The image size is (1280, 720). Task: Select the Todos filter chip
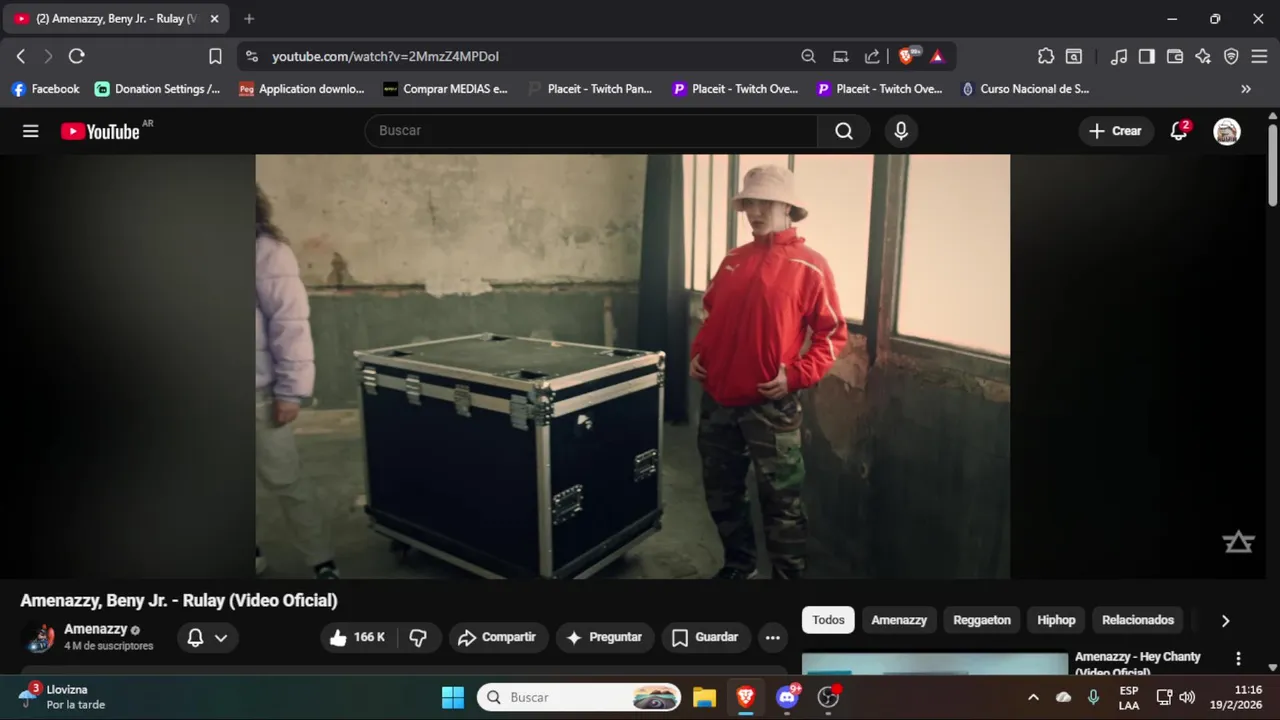(828, 620)
